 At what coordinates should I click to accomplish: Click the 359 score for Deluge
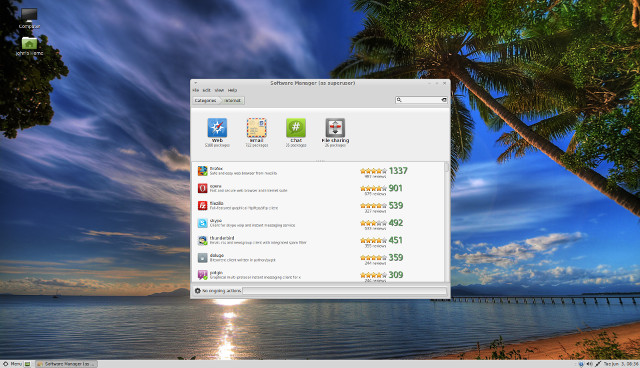click(396, 257)
